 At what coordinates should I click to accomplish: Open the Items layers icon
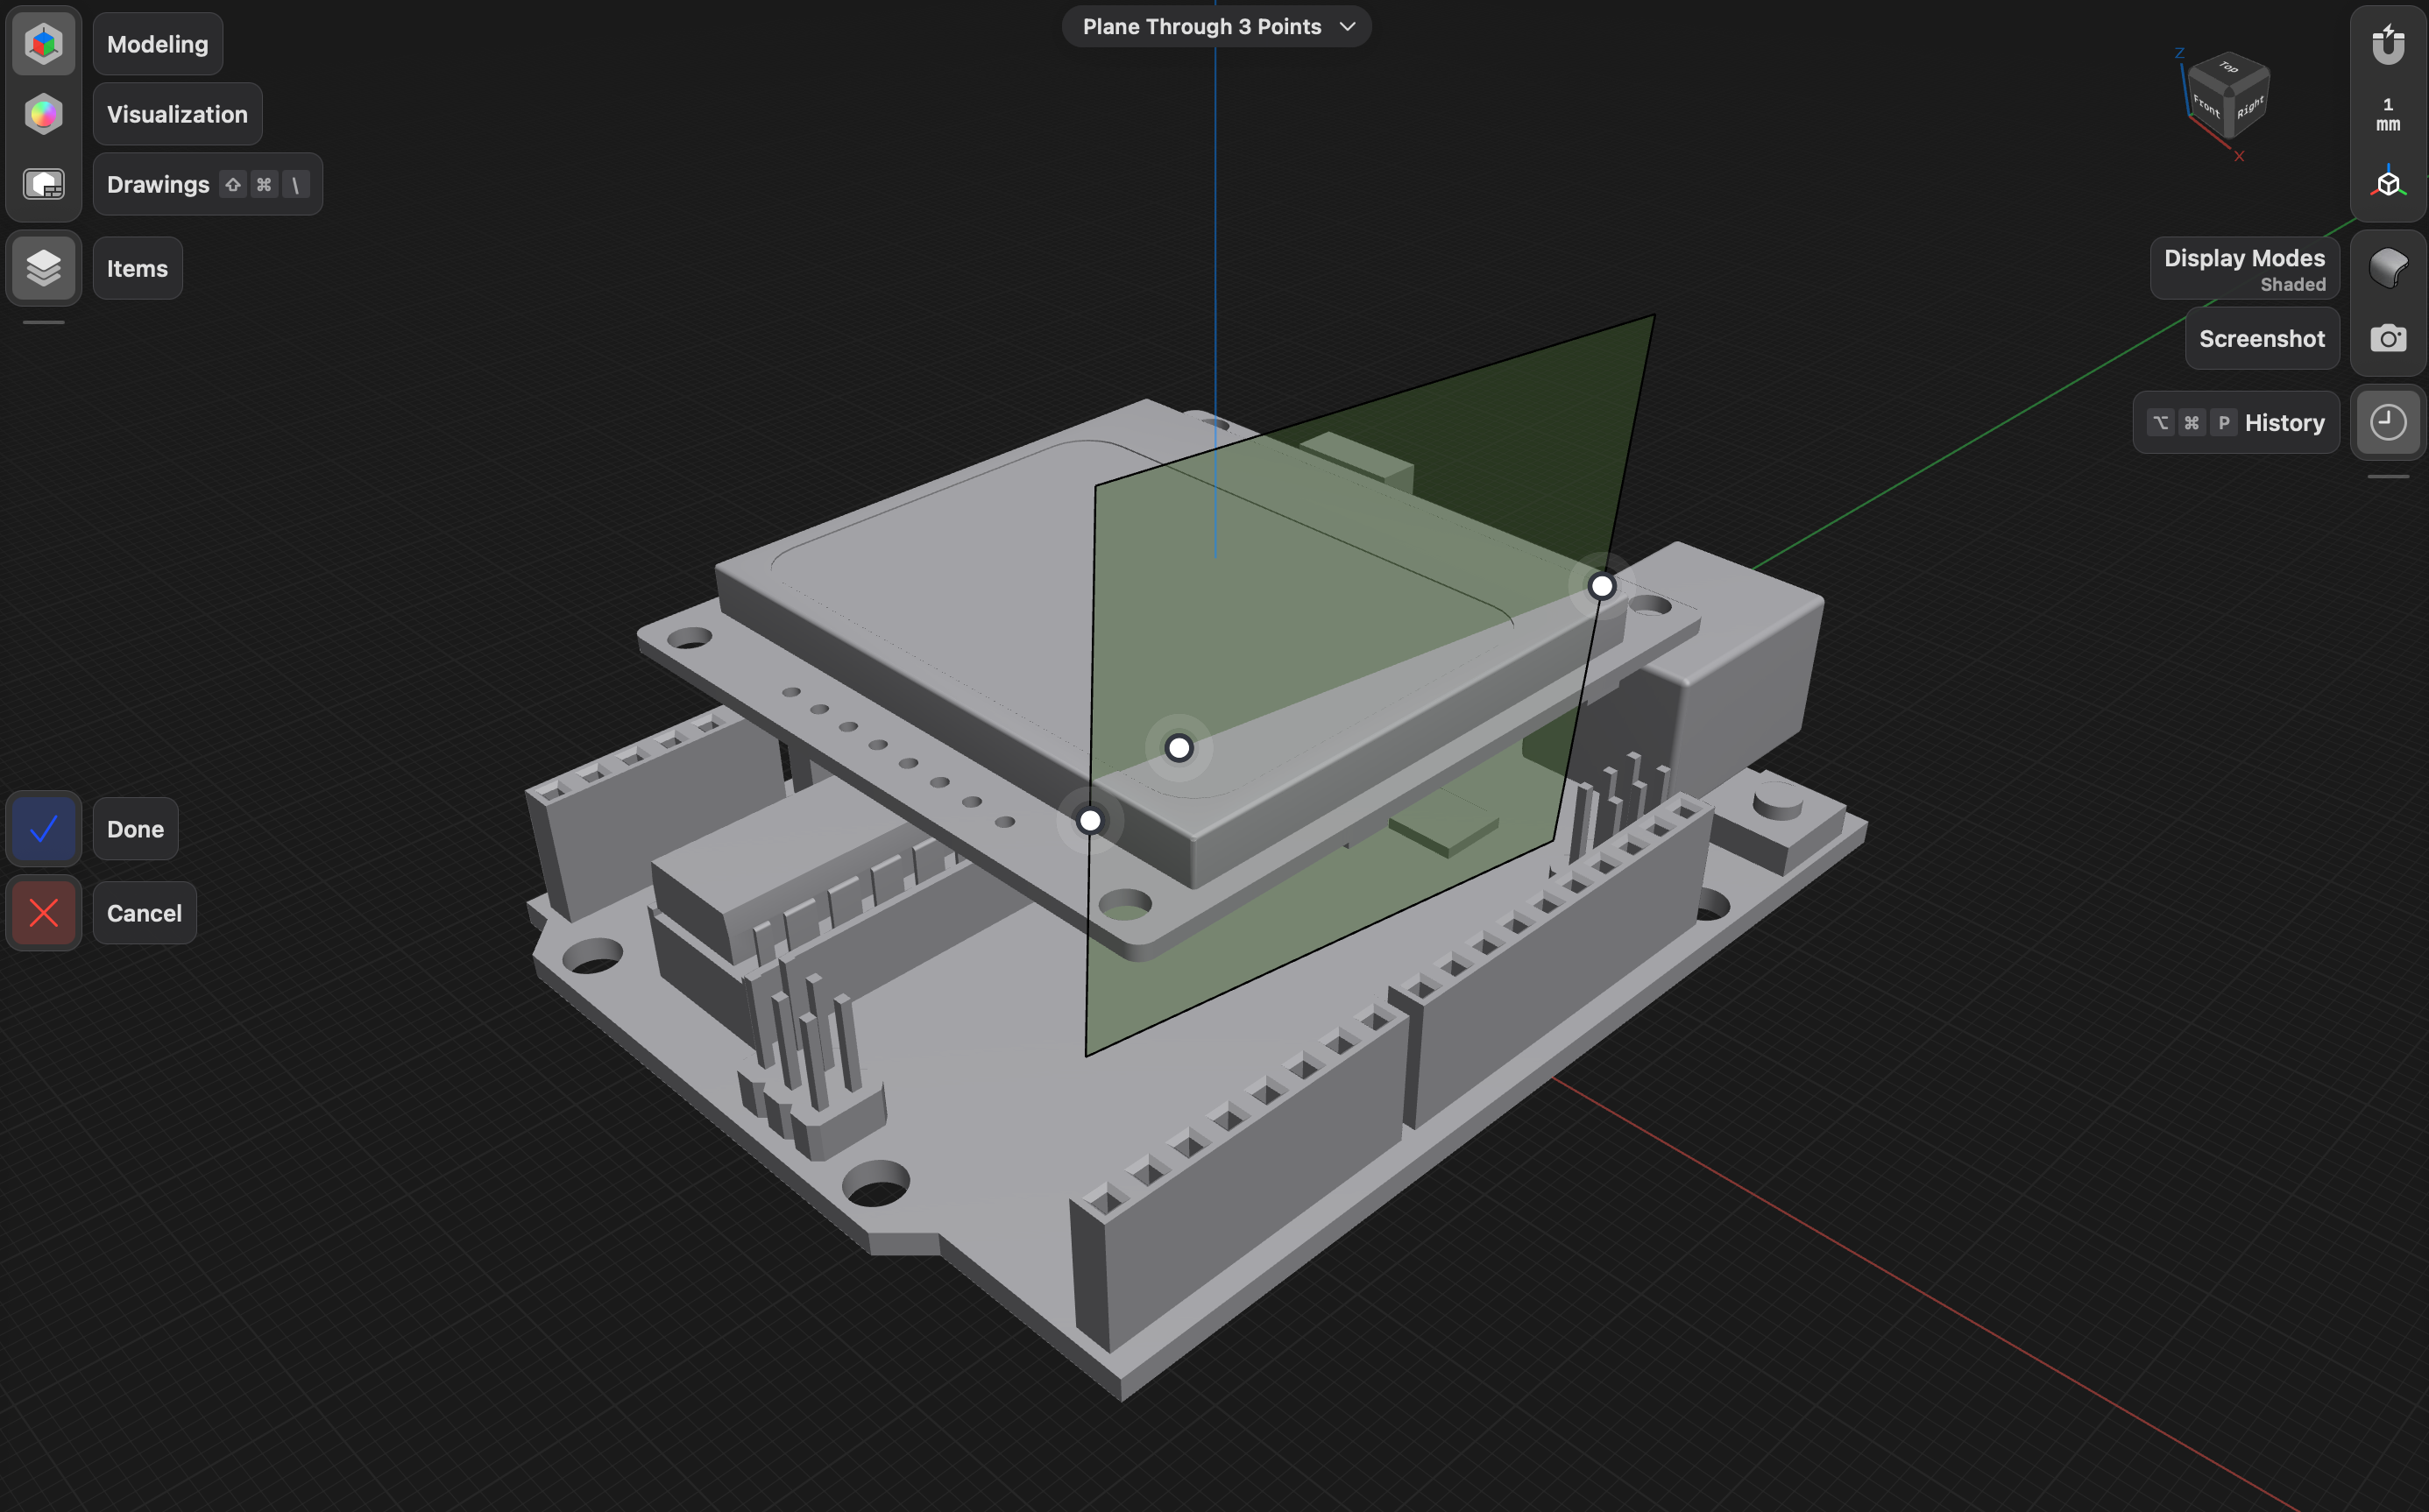[x=44, y=268]
